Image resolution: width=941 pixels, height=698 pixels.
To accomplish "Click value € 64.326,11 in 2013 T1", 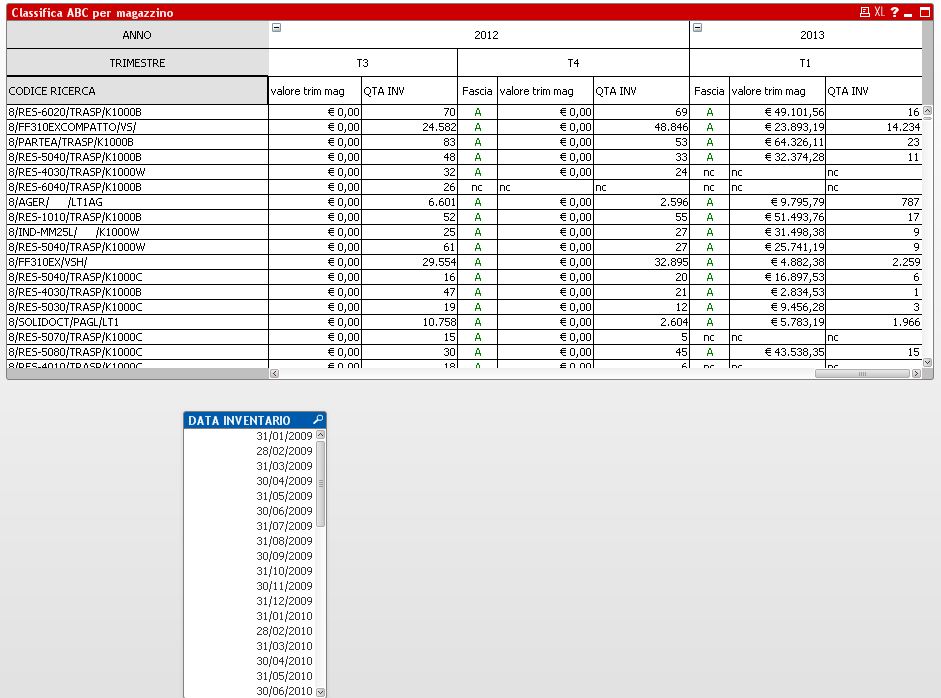I will pyautogui.click(x=777, y=142).
